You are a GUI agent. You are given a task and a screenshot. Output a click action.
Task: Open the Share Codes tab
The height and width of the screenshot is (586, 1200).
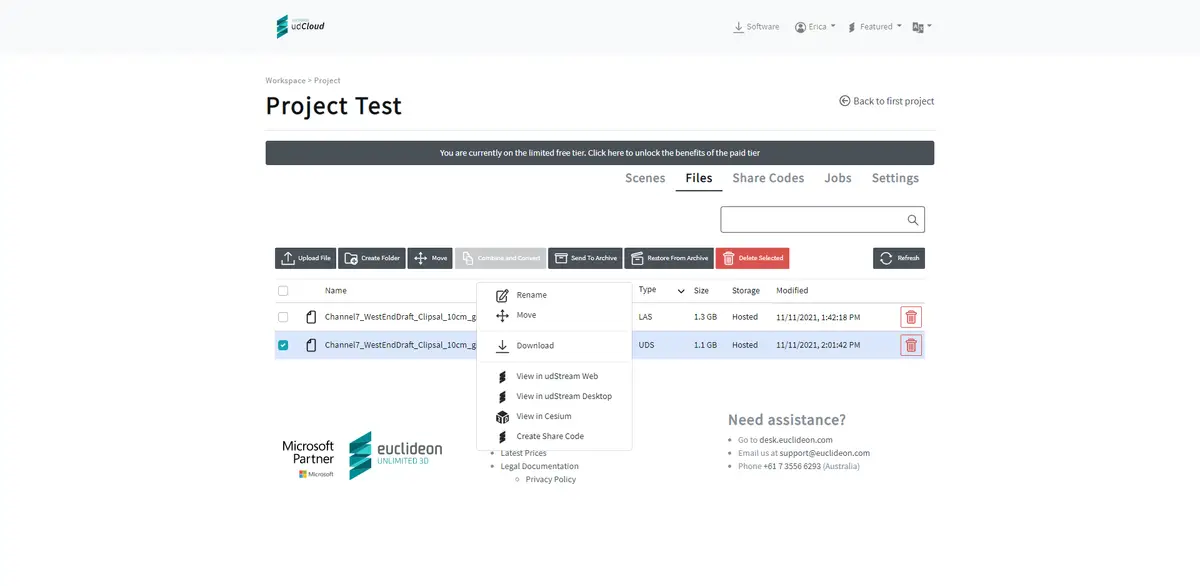(x=768, y=178)
